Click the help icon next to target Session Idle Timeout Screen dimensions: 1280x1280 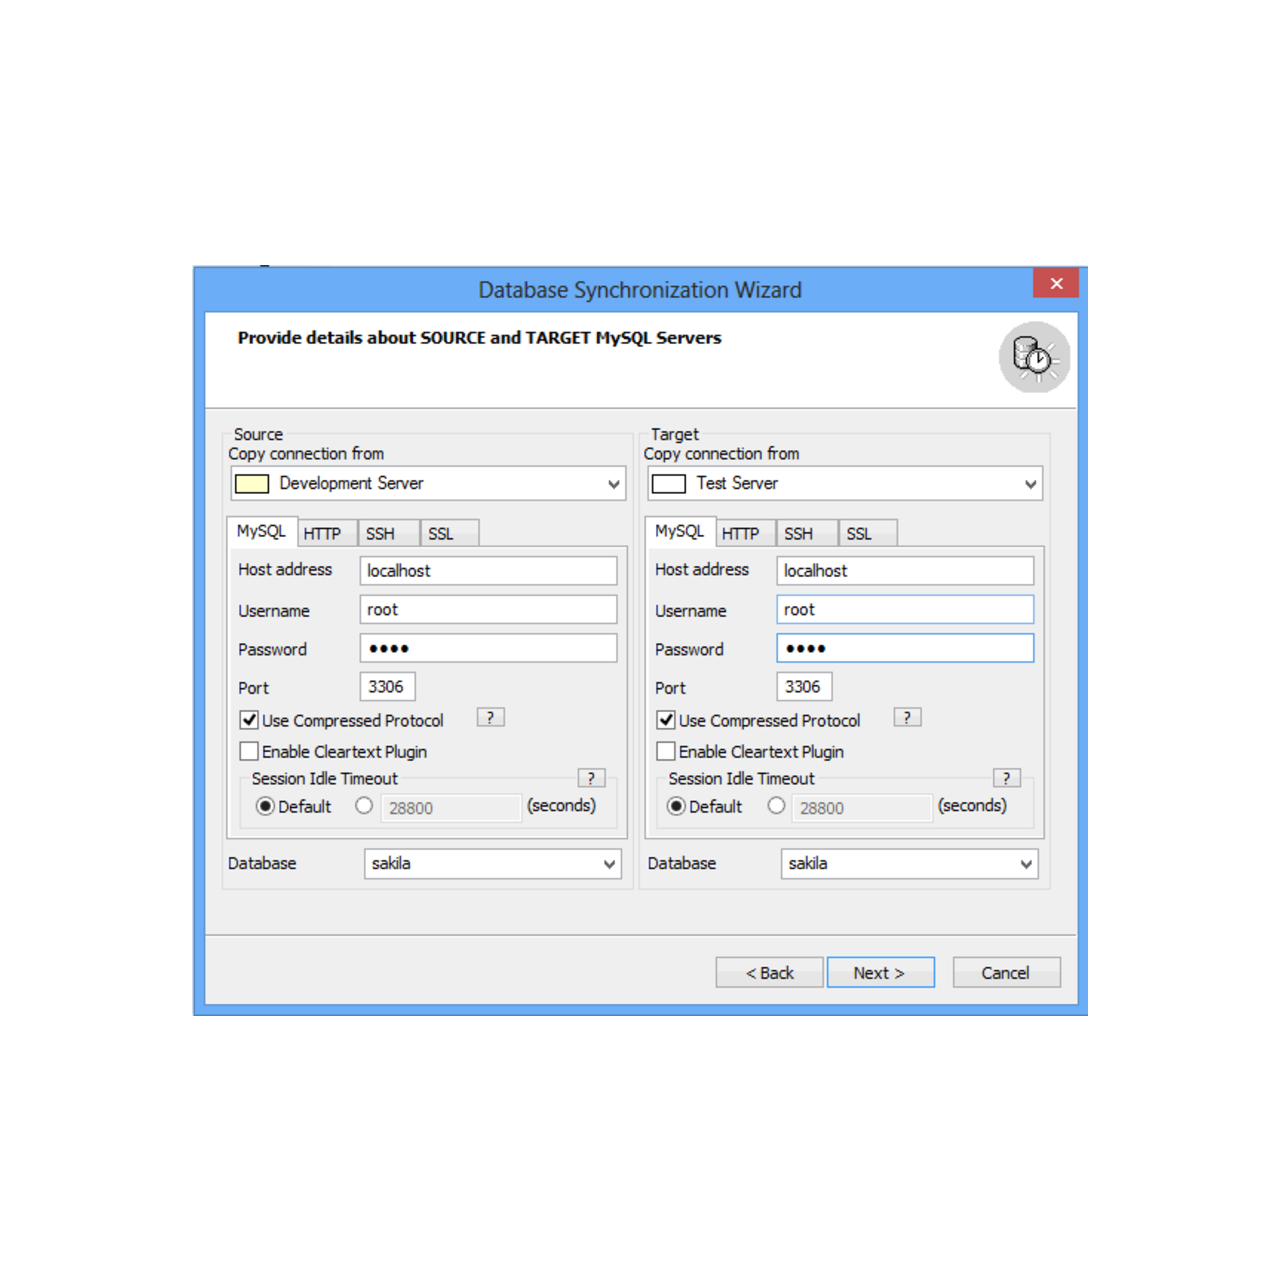point(1006,777)
